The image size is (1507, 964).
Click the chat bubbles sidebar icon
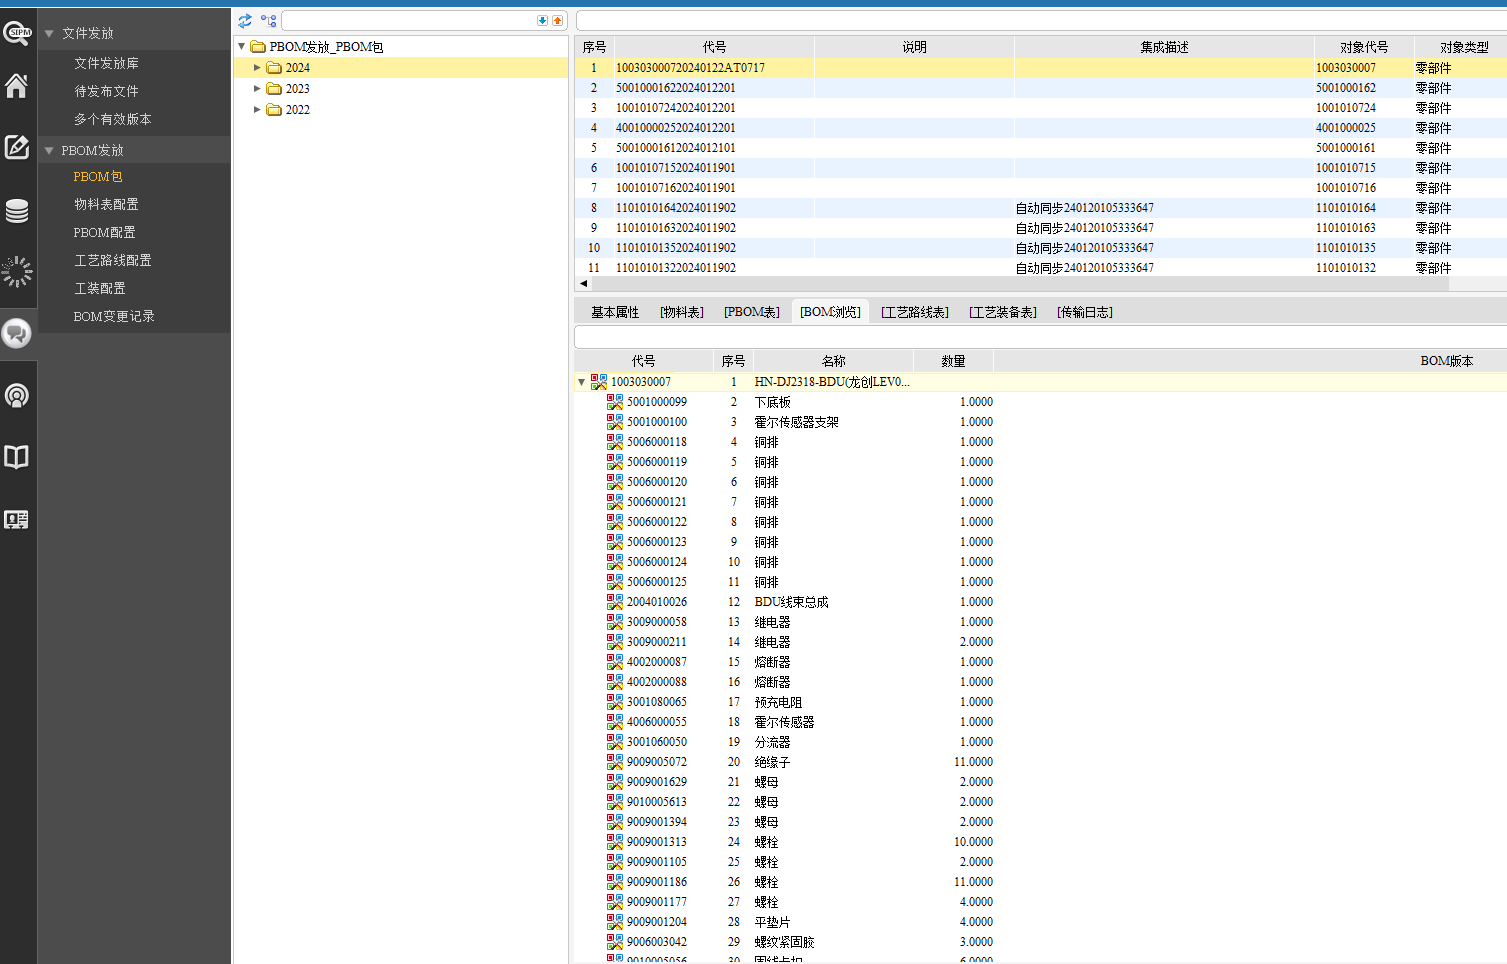click(17, 333)
